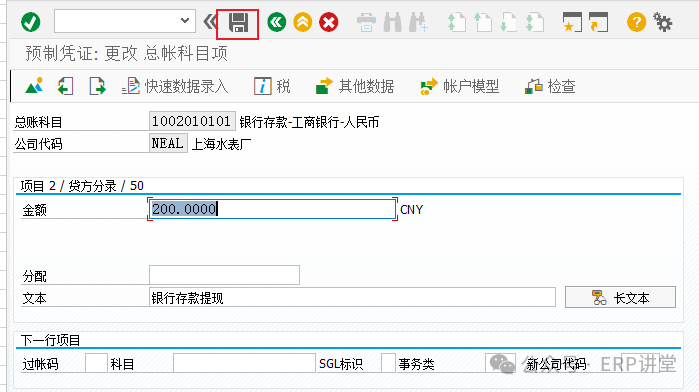Click the 帐户模型 account model button
Image resolution: width=699 pixels, height=392 pixels.
(460, 86)
